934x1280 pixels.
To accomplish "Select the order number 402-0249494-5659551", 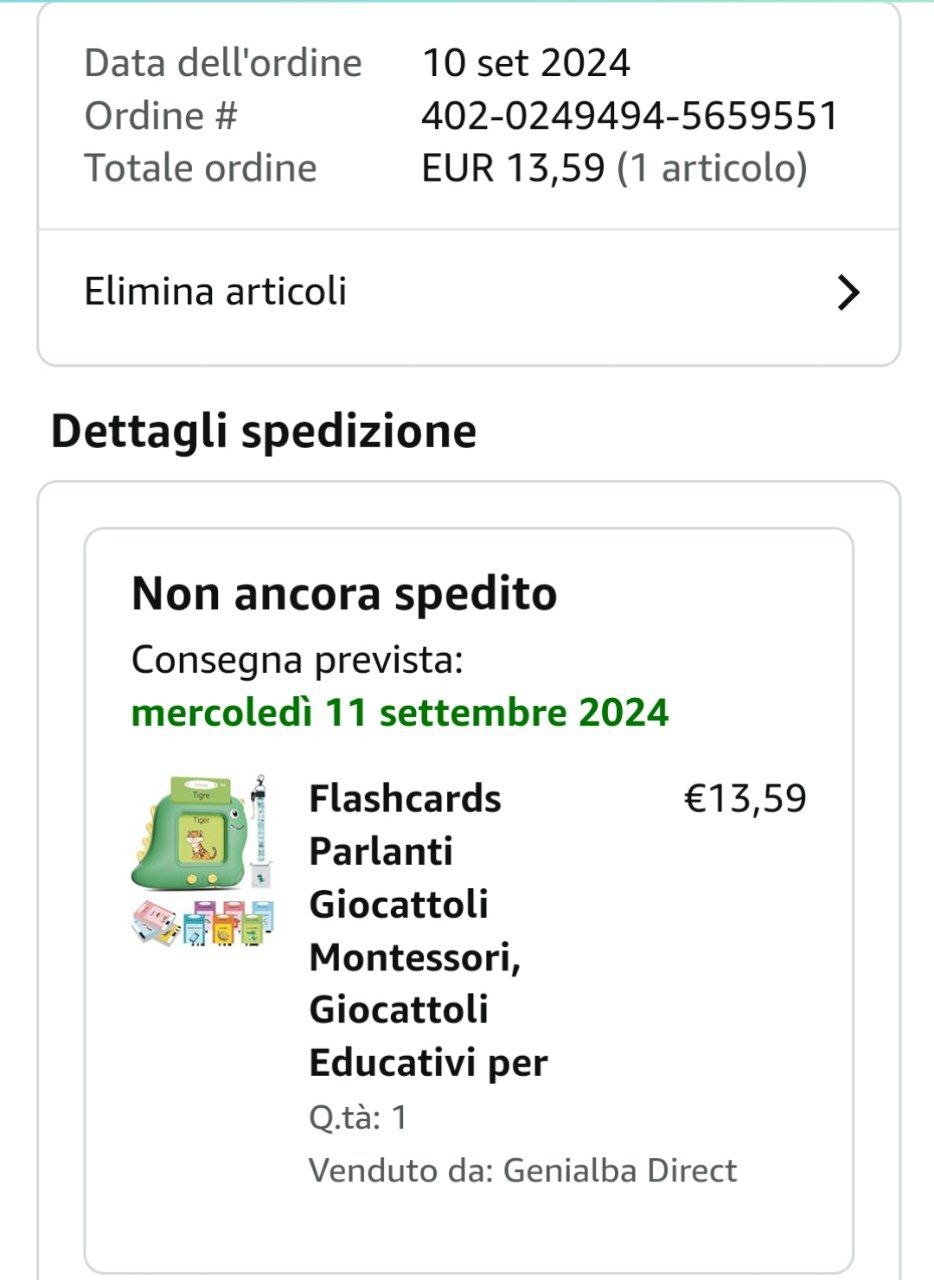I will click(x=630, y=116).
